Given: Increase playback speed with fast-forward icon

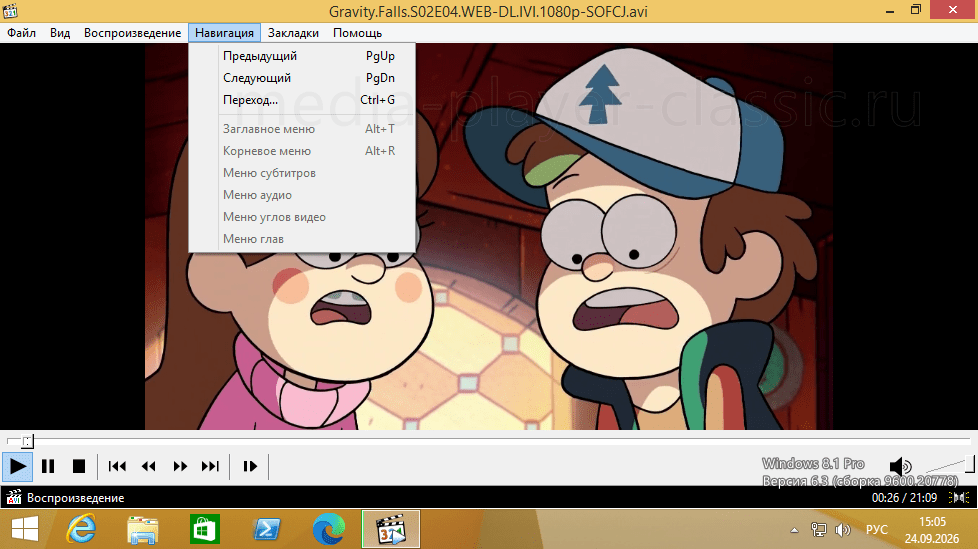Looking at the screenshot, I should [180, 466].
